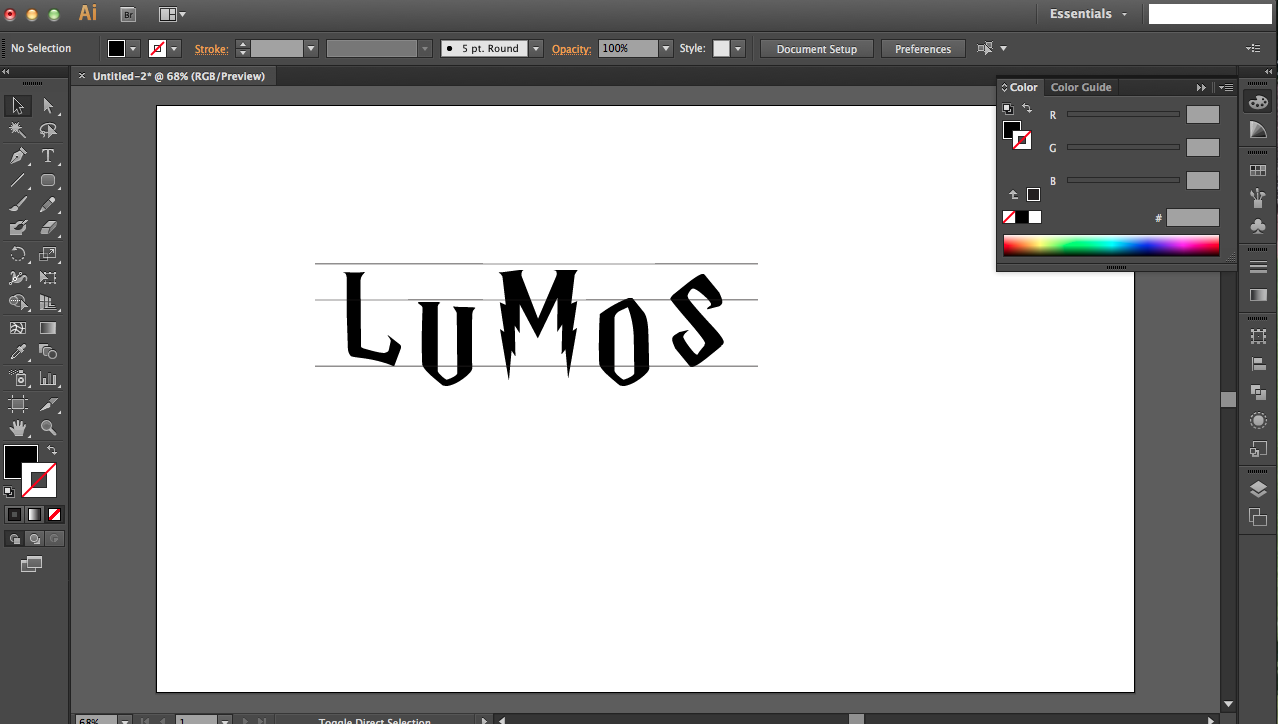Choose the Mesh tool

(x=18, y=328)
